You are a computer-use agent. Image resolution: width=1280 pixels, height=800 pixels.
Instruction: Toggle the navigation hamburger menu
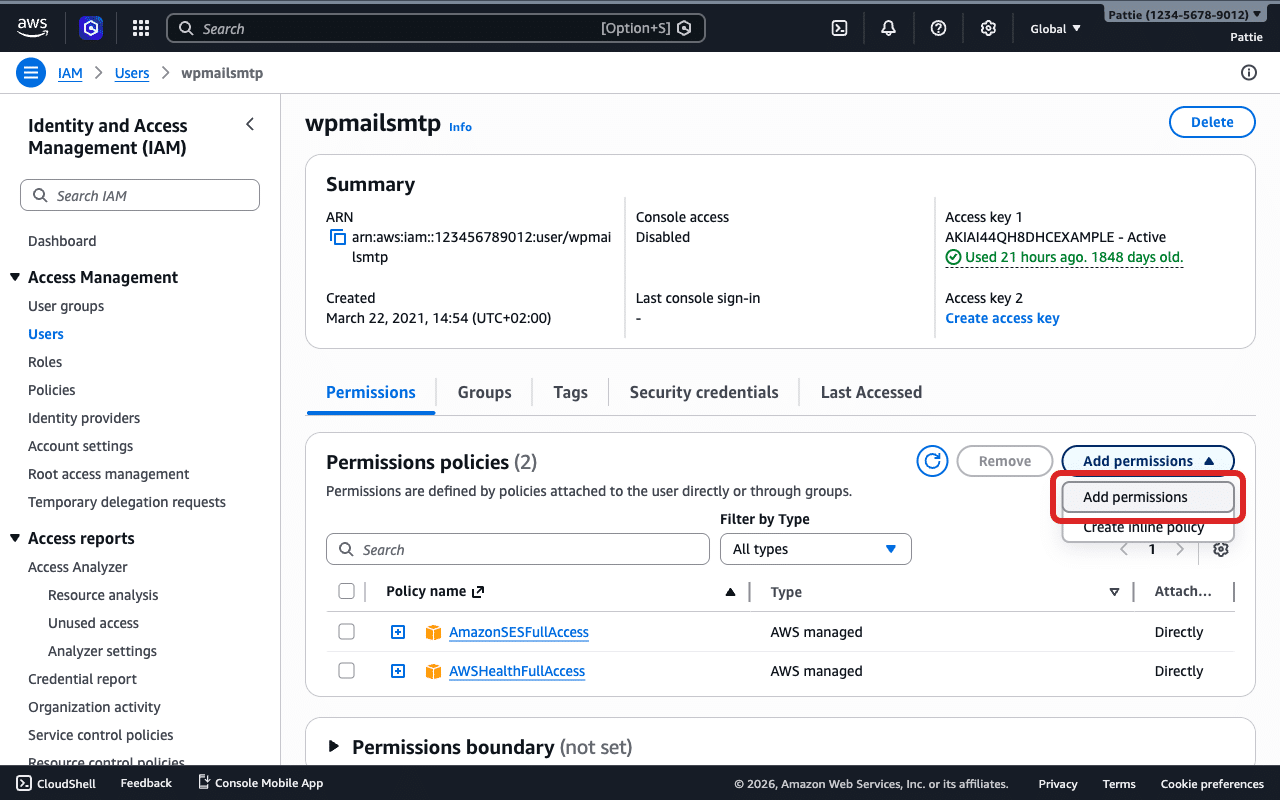[x=31, y=73]
